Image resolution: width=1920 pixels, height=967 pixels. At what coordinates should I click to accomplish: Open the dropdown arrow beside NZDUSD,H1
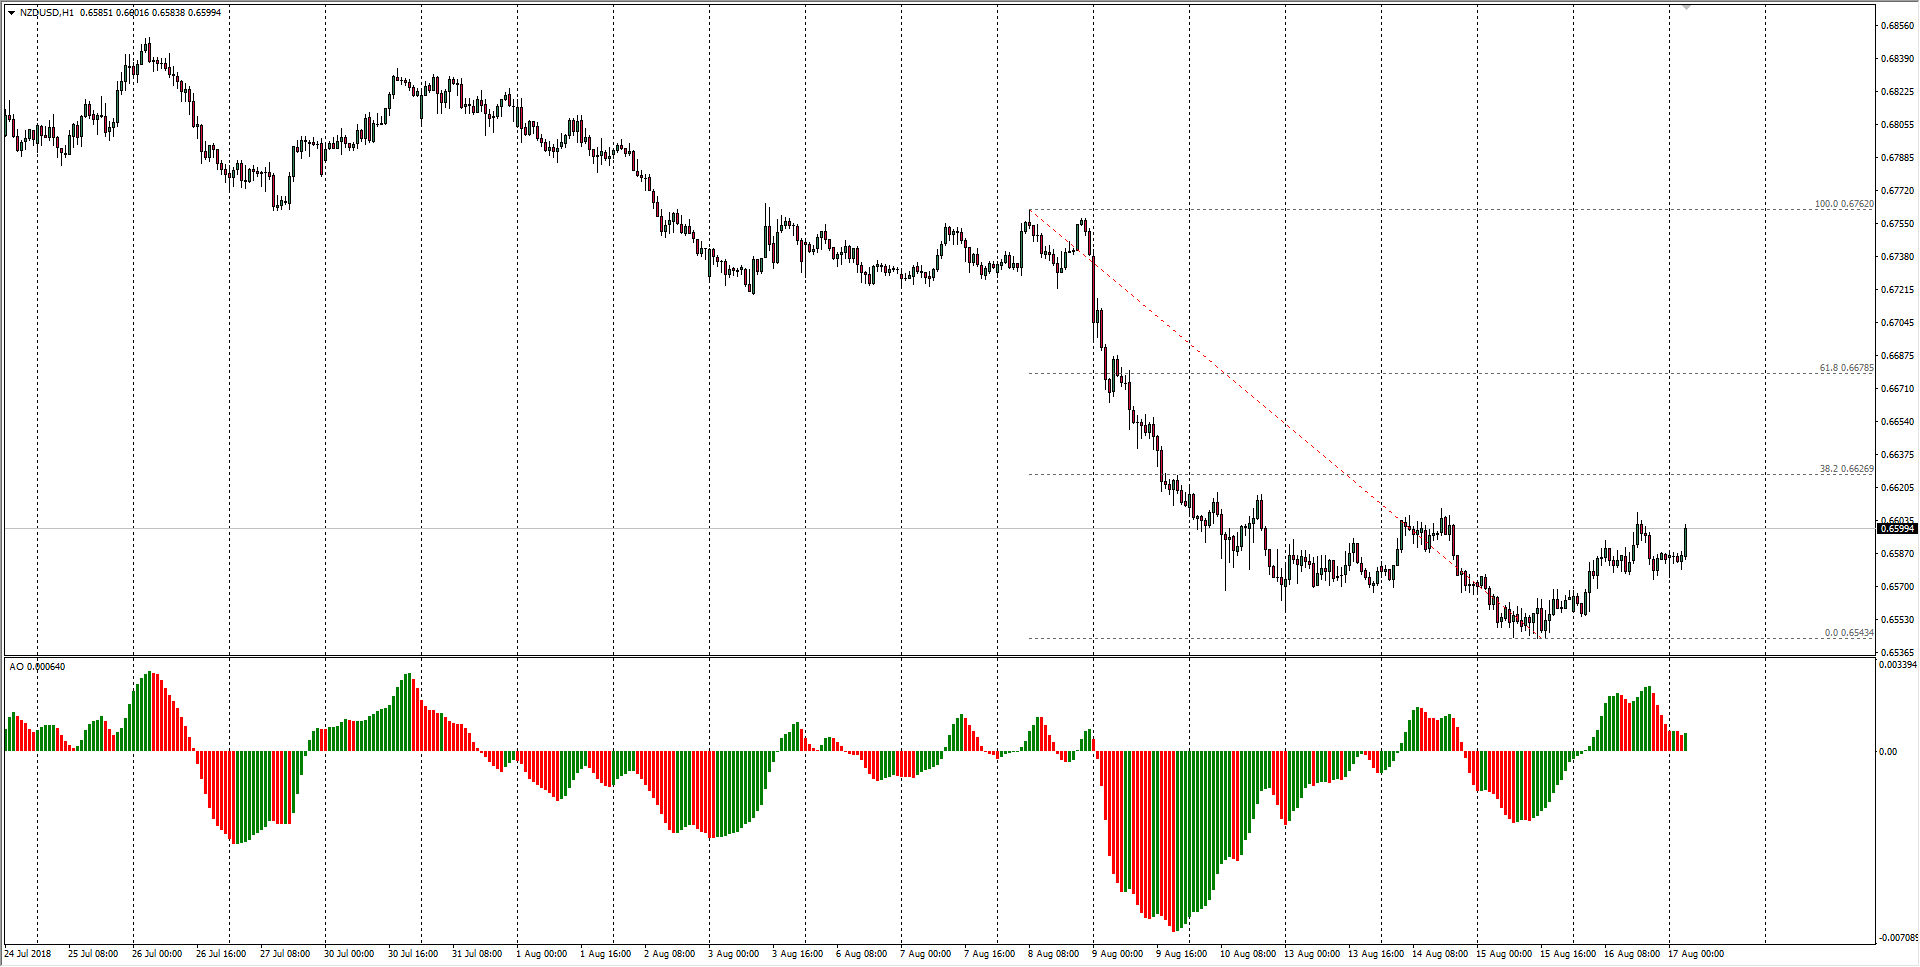click(11, 13)
